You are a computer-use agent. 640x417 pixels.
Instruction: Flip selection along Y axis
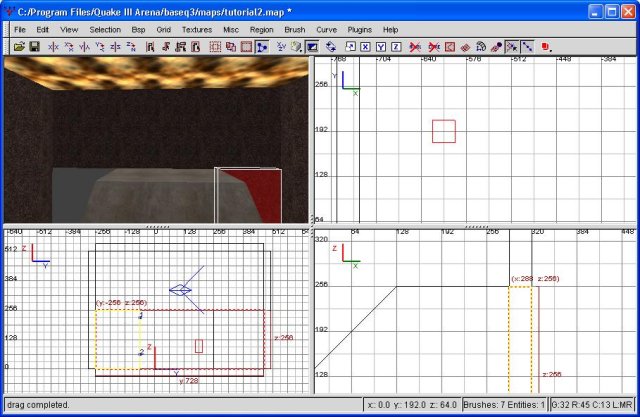(x=84, y=47)
